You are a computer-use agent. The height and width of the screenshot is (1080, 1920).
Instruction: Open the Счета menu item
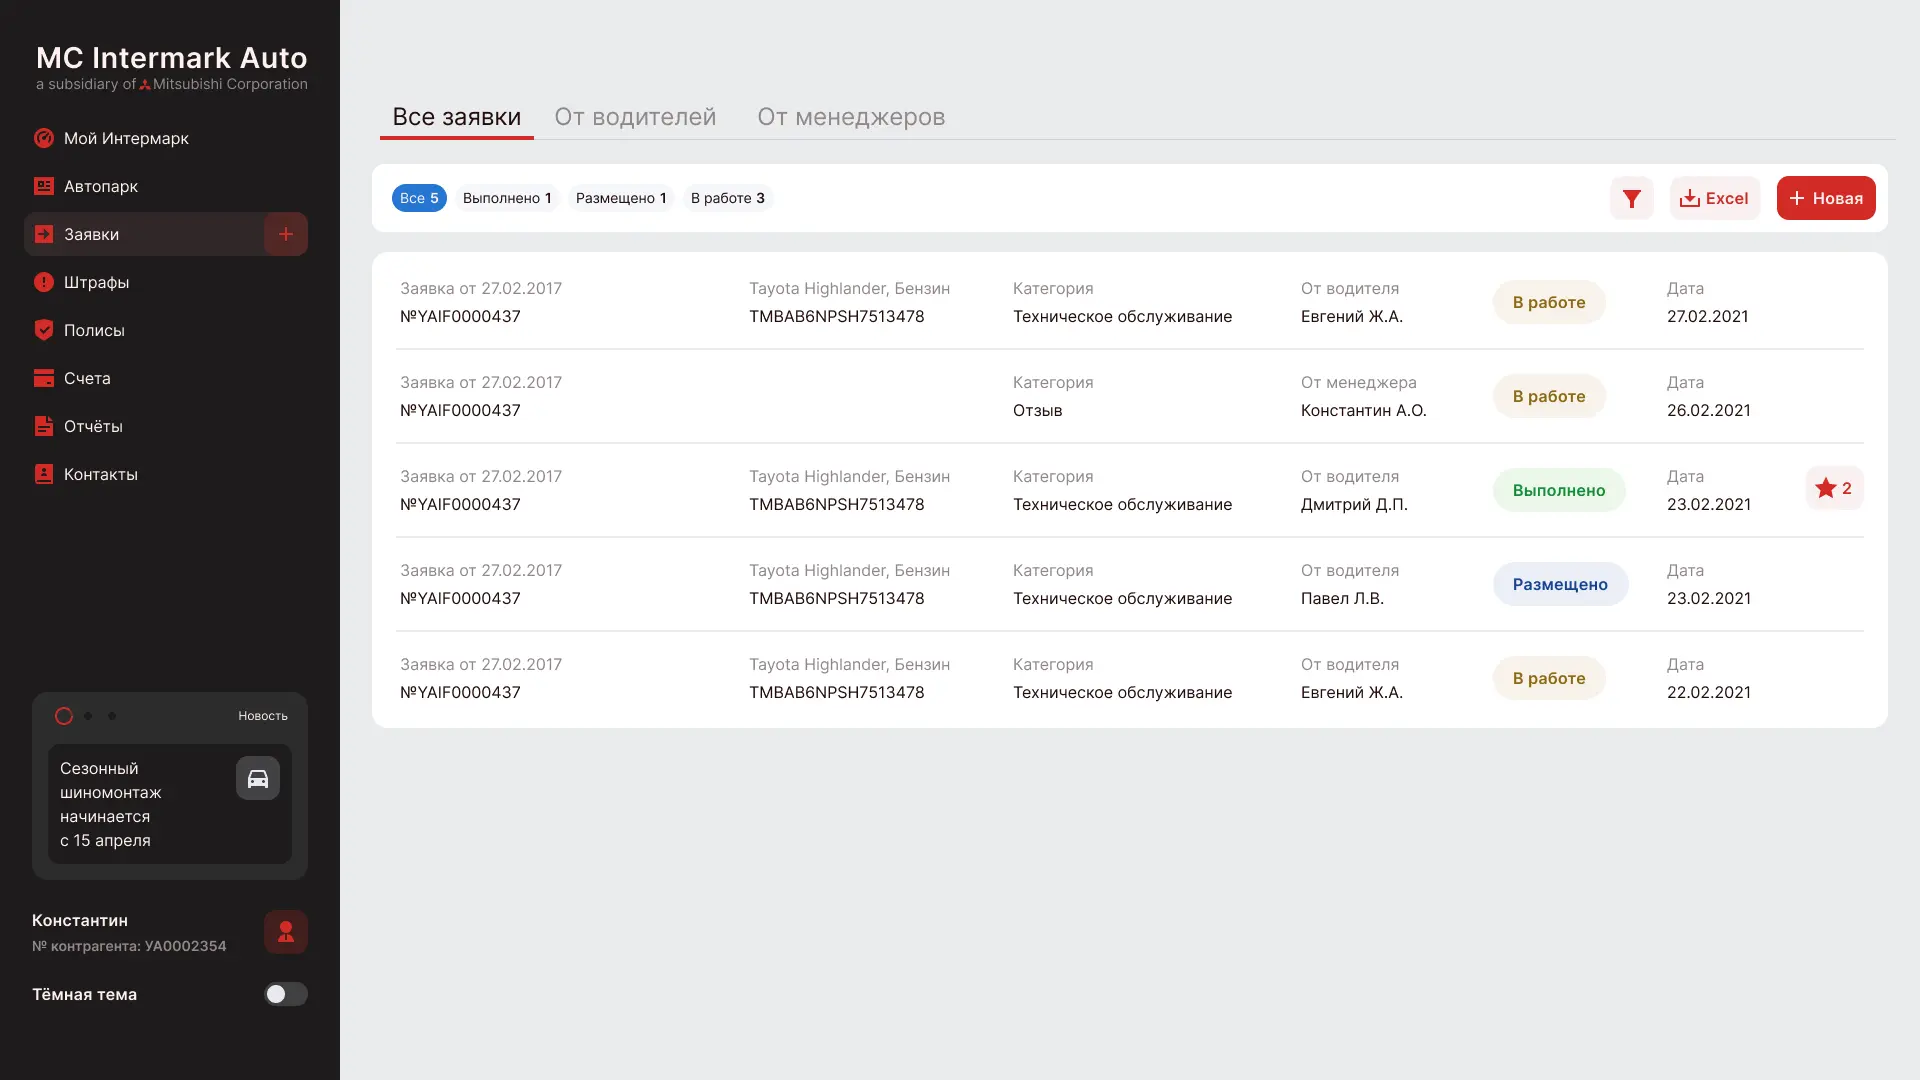166,378
